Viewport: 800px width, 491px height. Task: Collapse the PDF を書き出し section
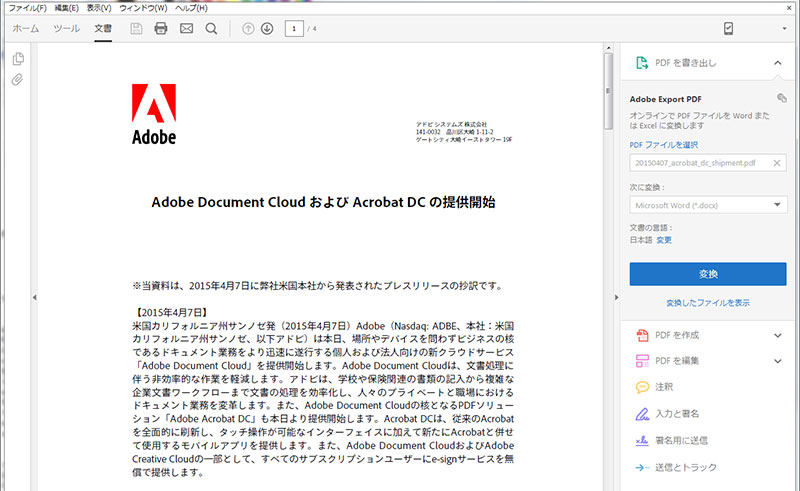coord(778,63)
